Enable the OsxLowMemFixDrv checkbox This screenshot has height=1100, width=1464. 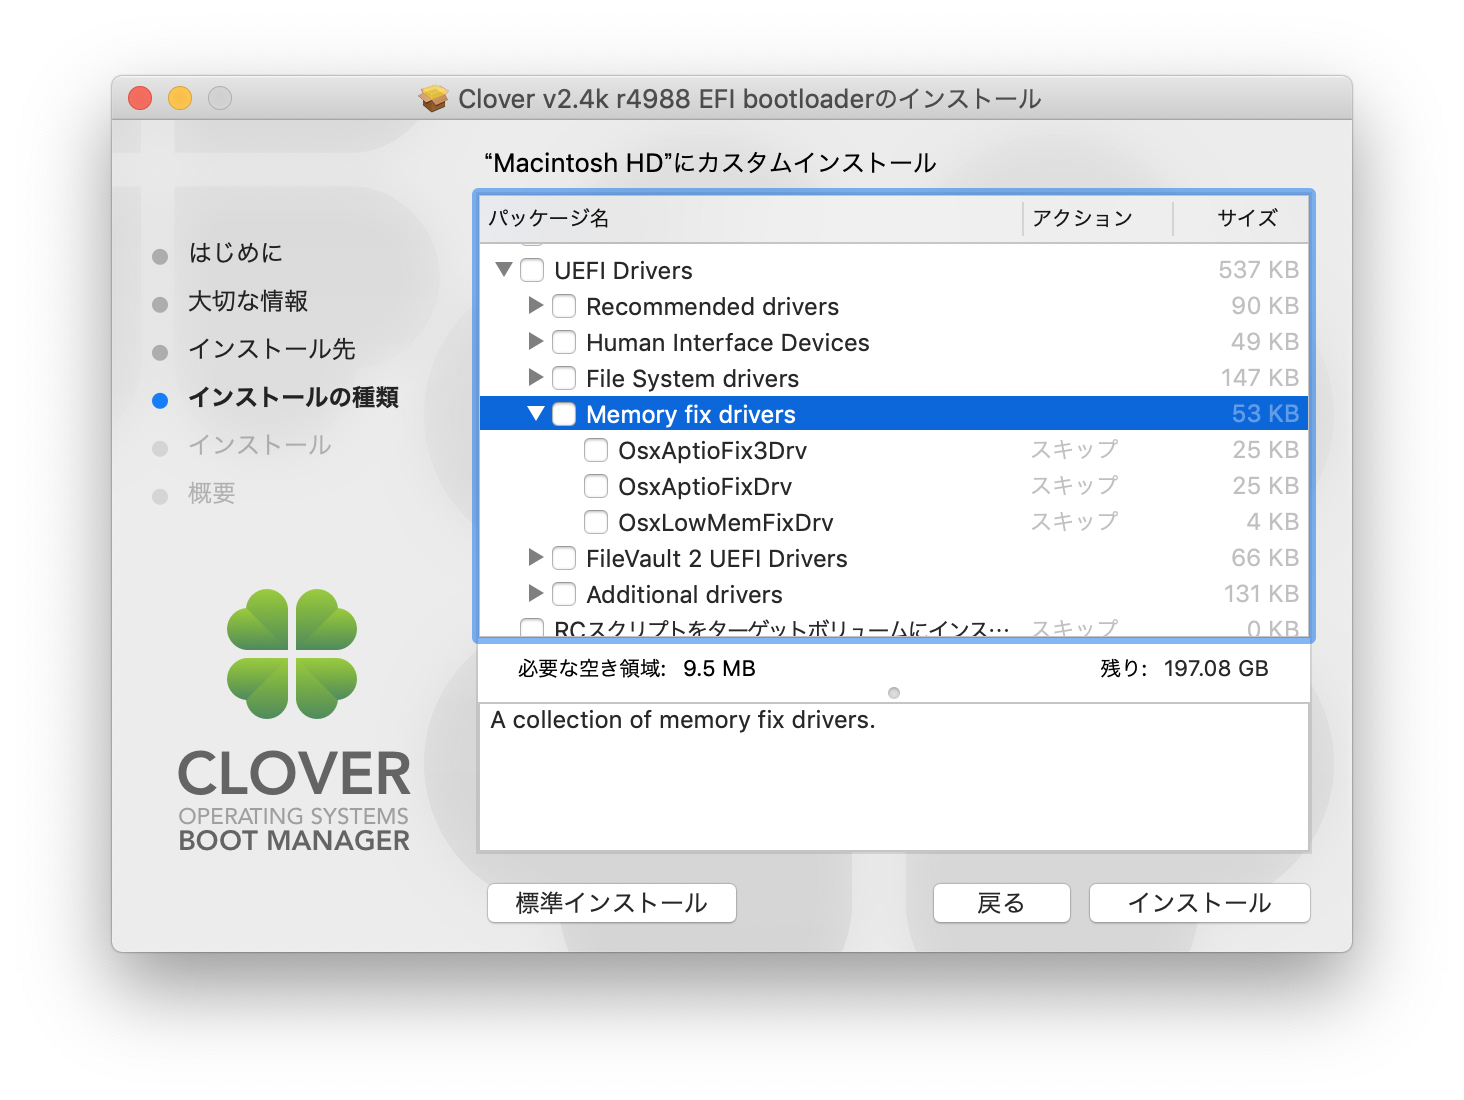pyautogui.click(x=596, y=522)
